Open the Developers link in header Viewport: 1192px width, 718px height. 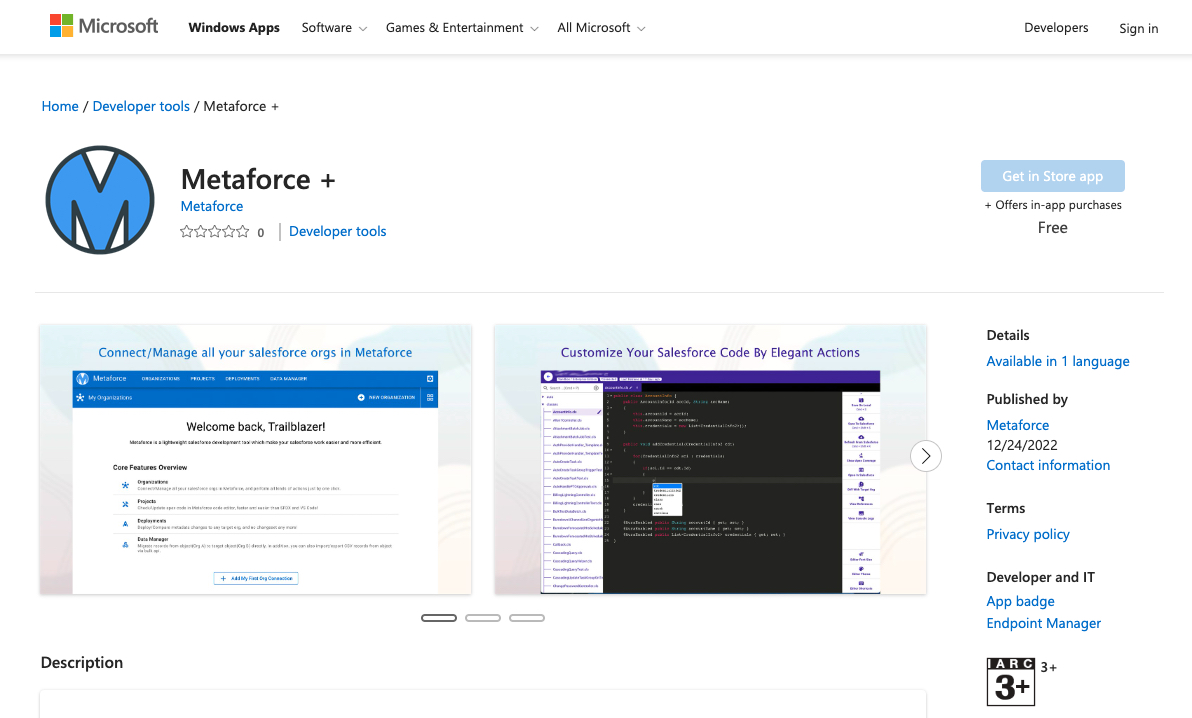pos(1056,27)
